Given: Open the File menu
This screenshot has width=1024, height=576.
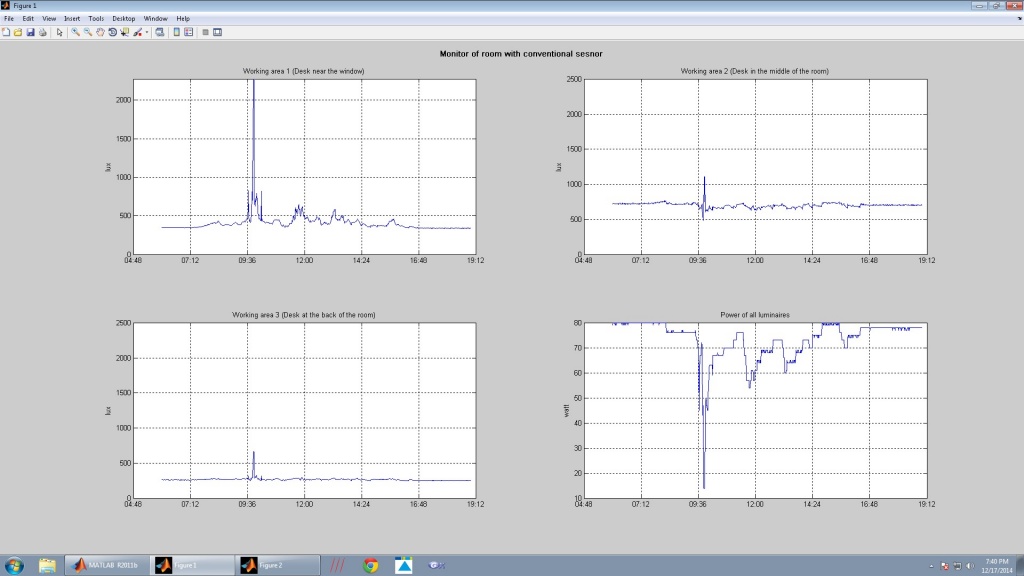Looking at the screenshot, I should [x=9, y=18].
